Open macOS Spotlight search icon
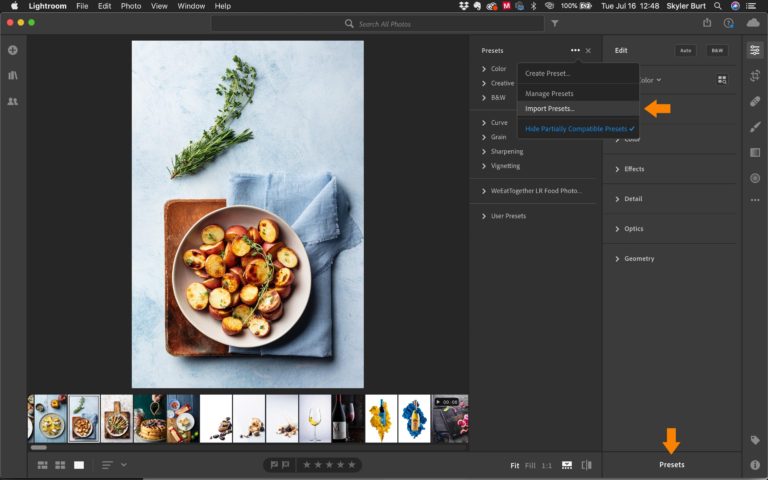Image resolution: width=768 pixels, height=480 pixels. (x=718, y=6)
